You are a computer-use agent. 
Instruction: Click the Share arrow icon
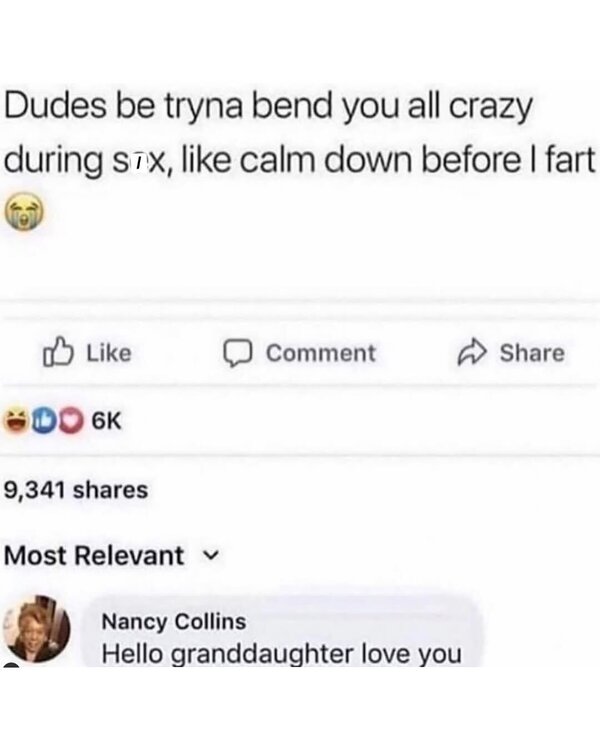(x=470, y=352)
